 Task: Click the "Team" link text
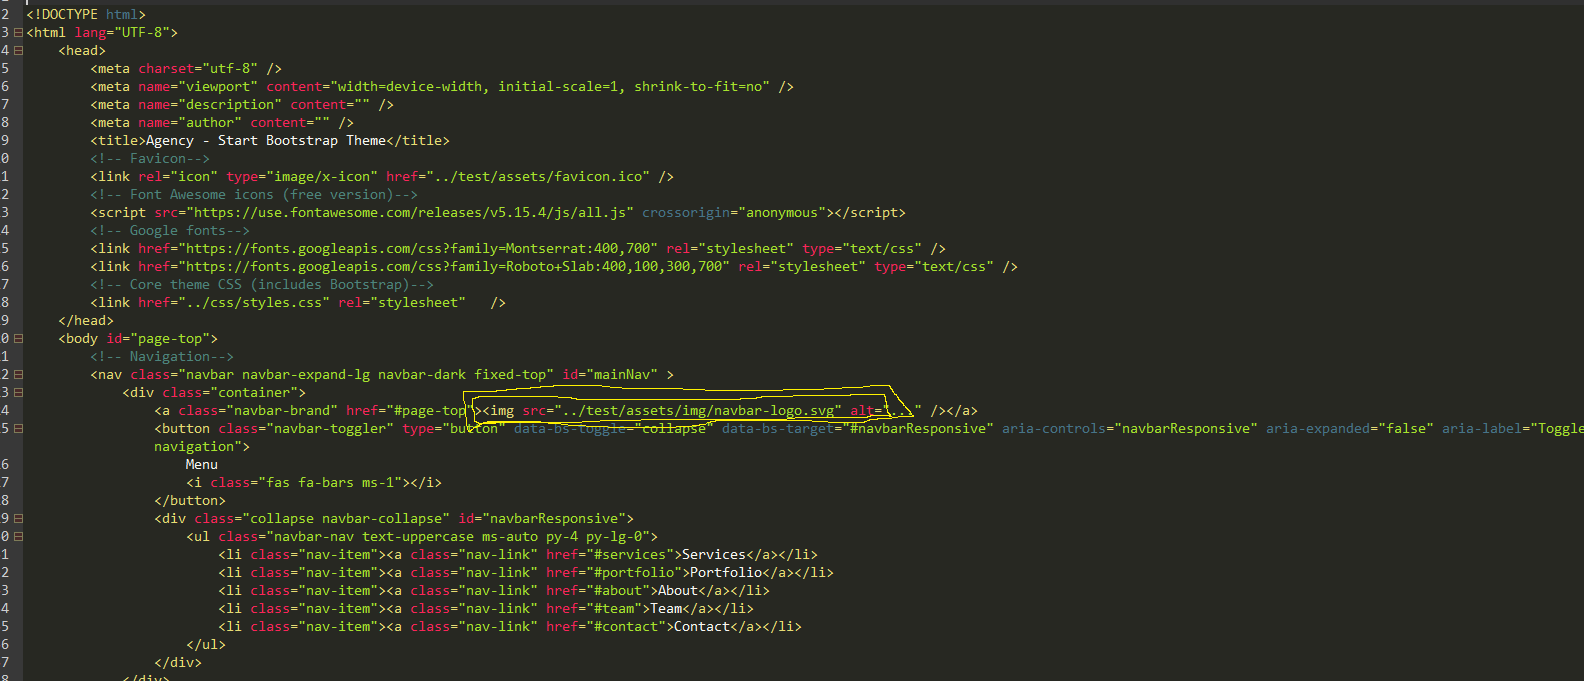point(666,609)
